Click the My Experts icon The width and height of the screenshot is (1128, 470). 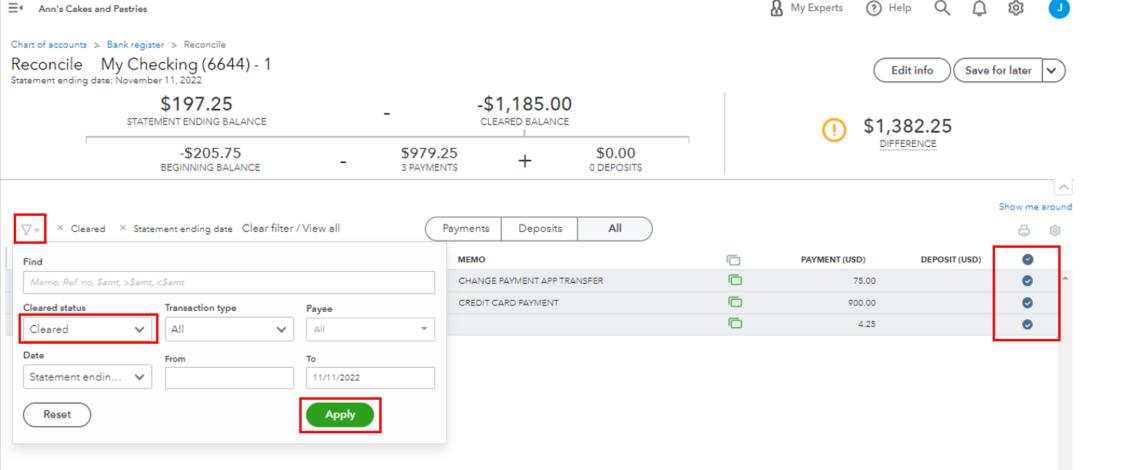click(x=777, y=8)
